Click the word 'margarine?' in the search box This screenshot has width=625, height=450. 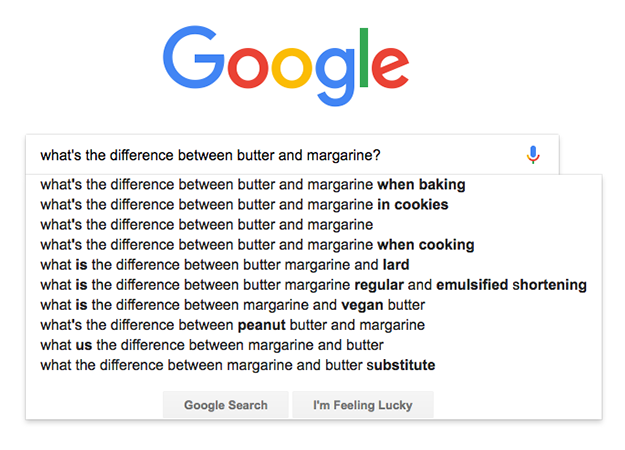(x=344, y=155)
